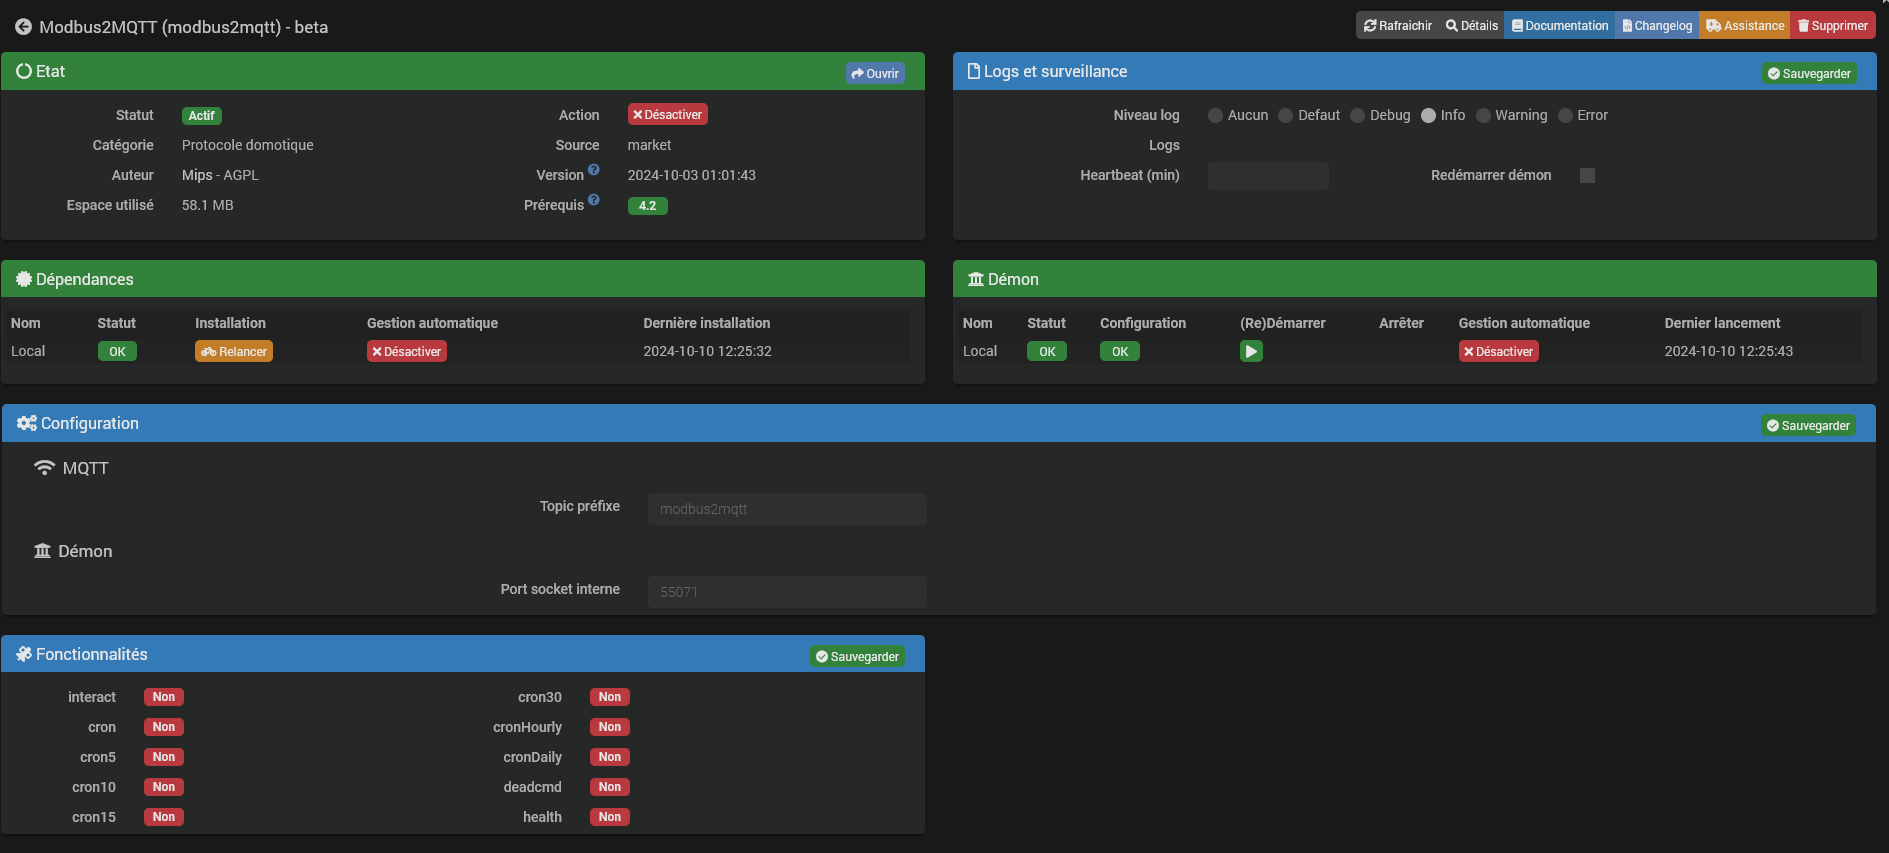This screenshot has height=853, width=1889.
Task: Click the 4.2 prerequisite badge
Action: point(648,206)
